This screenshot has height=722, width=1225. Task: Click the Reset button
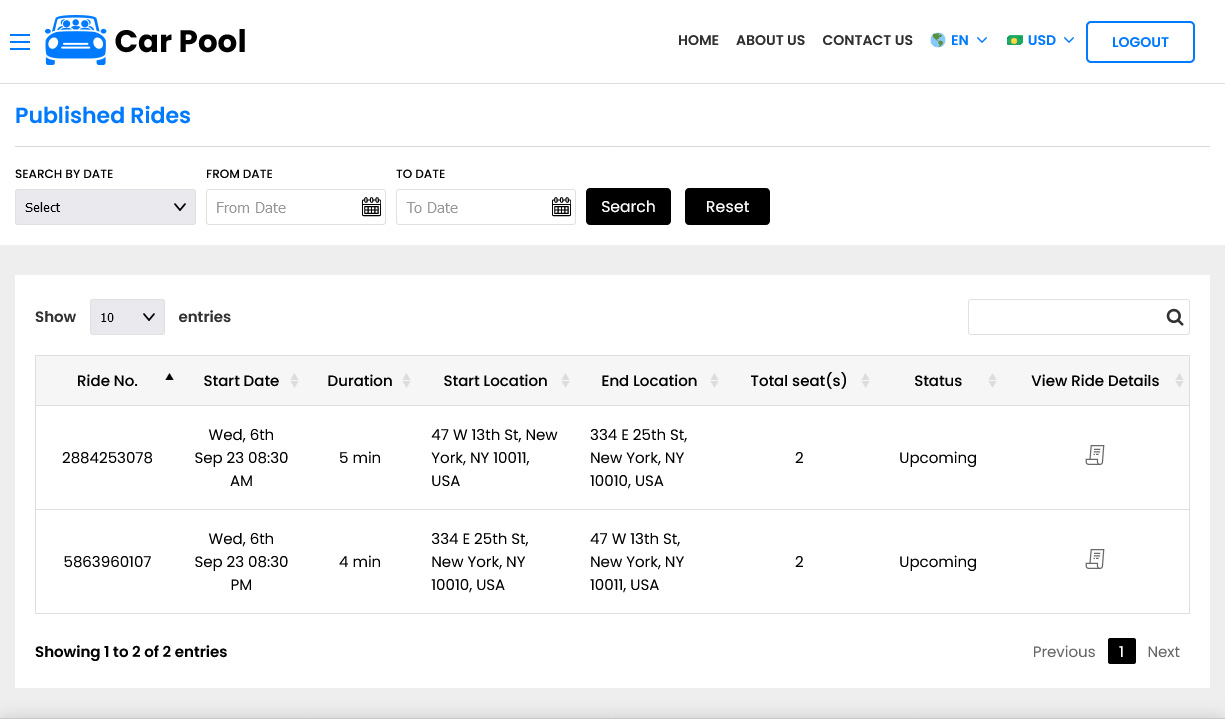[727, 207]
